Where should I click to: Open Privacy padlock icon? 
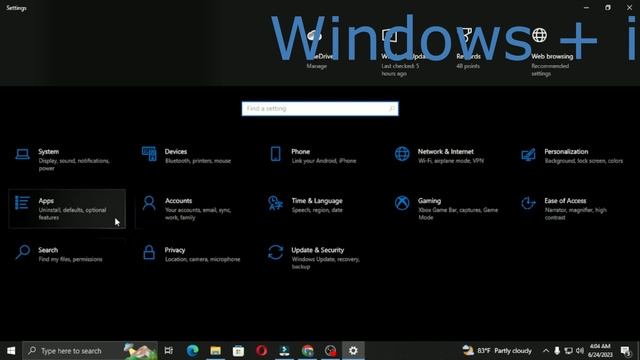coord(149,252)
